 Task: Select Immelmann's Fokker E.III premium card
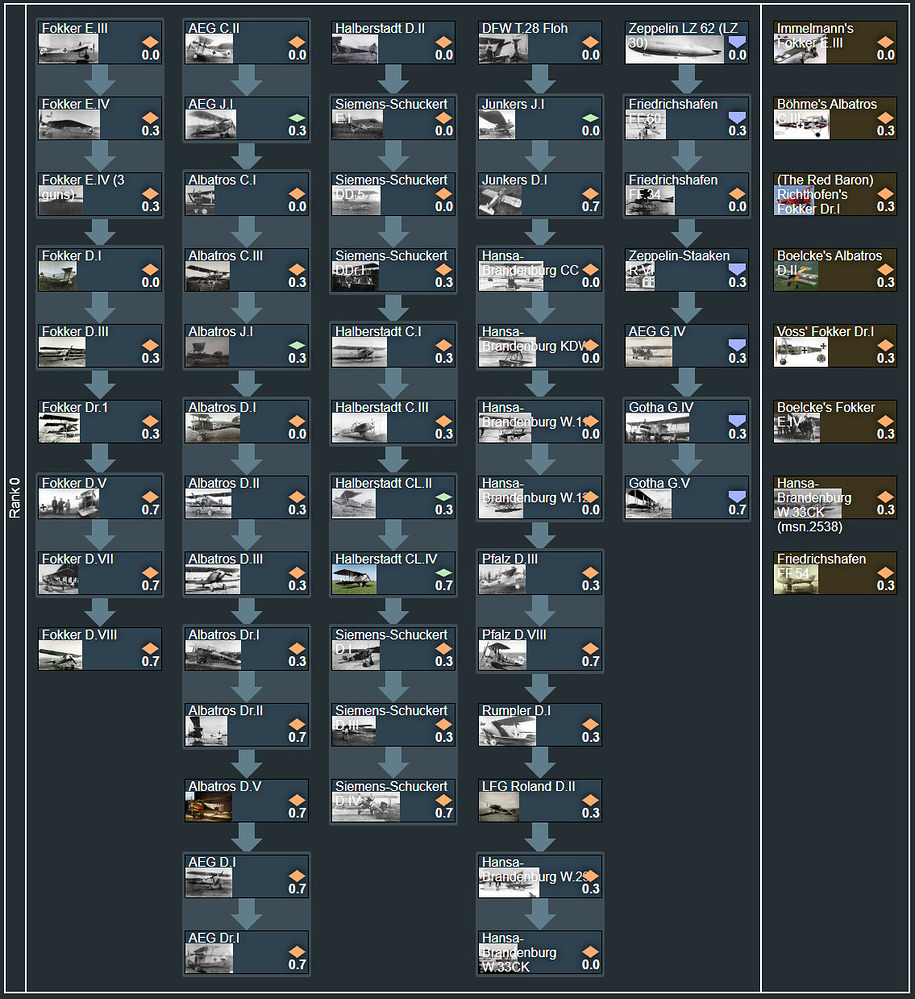(x=835, y=42)
